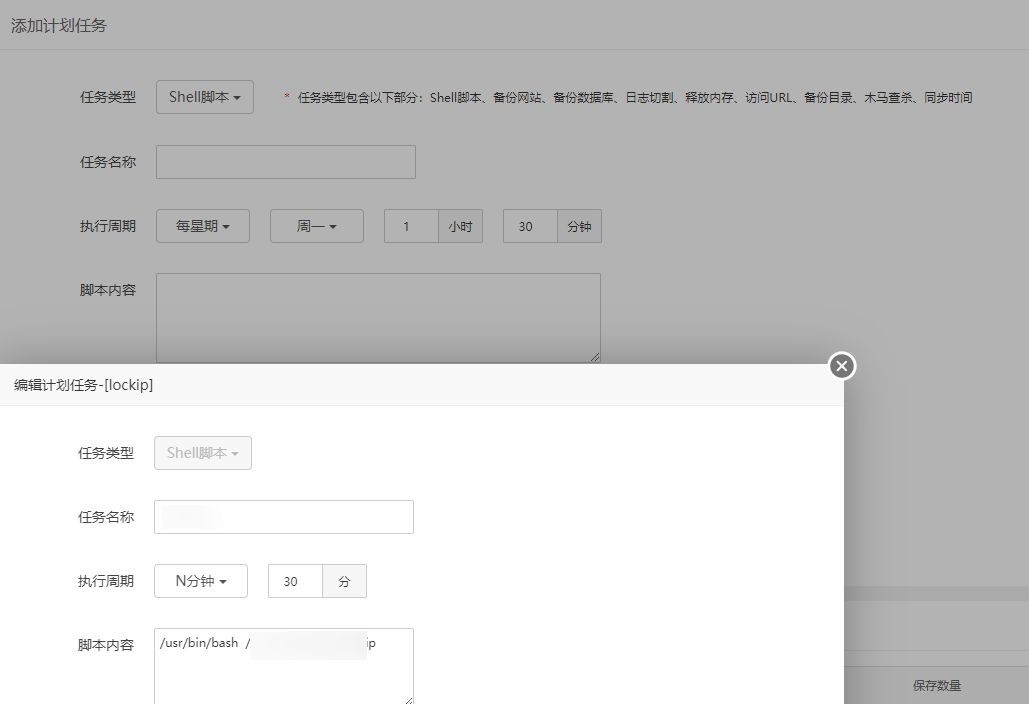The height and width of the screenshot is (704, 1029).
Task: Click the 编辑计划任务-[lockip] dialog title
Action: click(83, 385)
